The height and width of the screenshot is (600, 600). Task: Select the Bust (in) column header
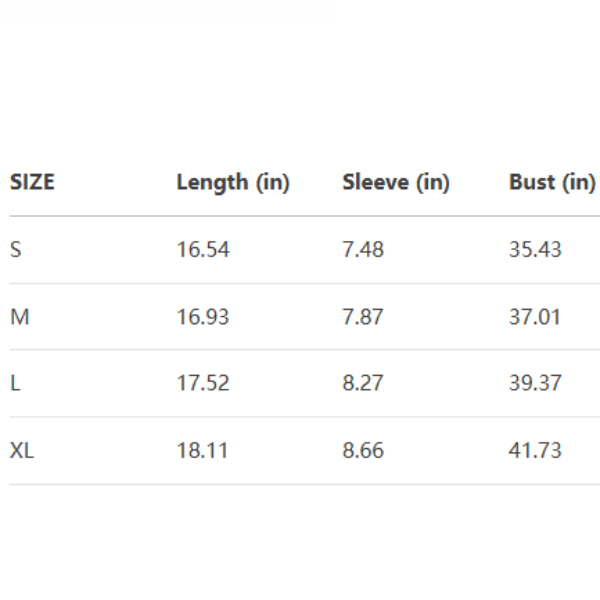click(x=552, y=182)
